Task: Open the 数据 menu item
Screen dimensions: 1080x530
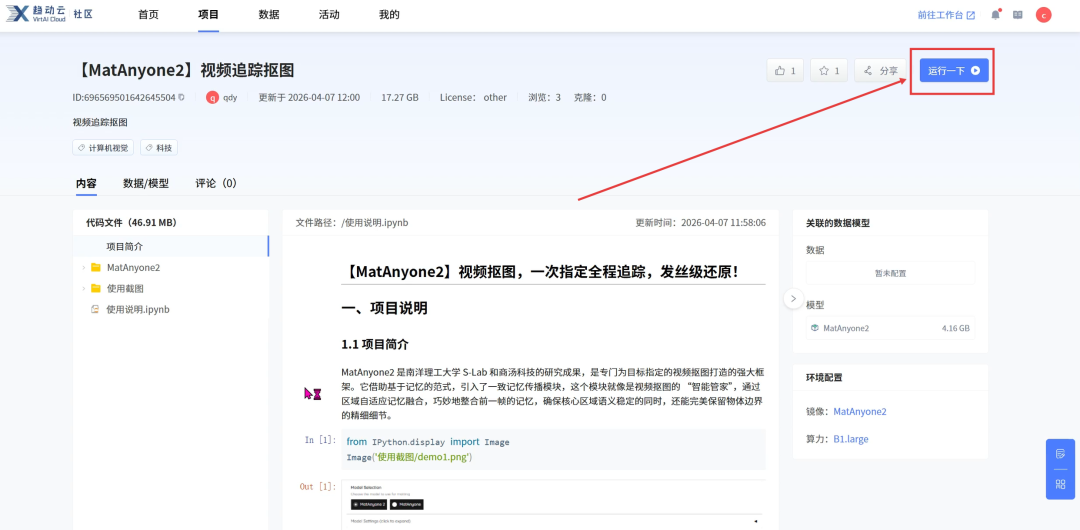Action: tap(269, 14)
